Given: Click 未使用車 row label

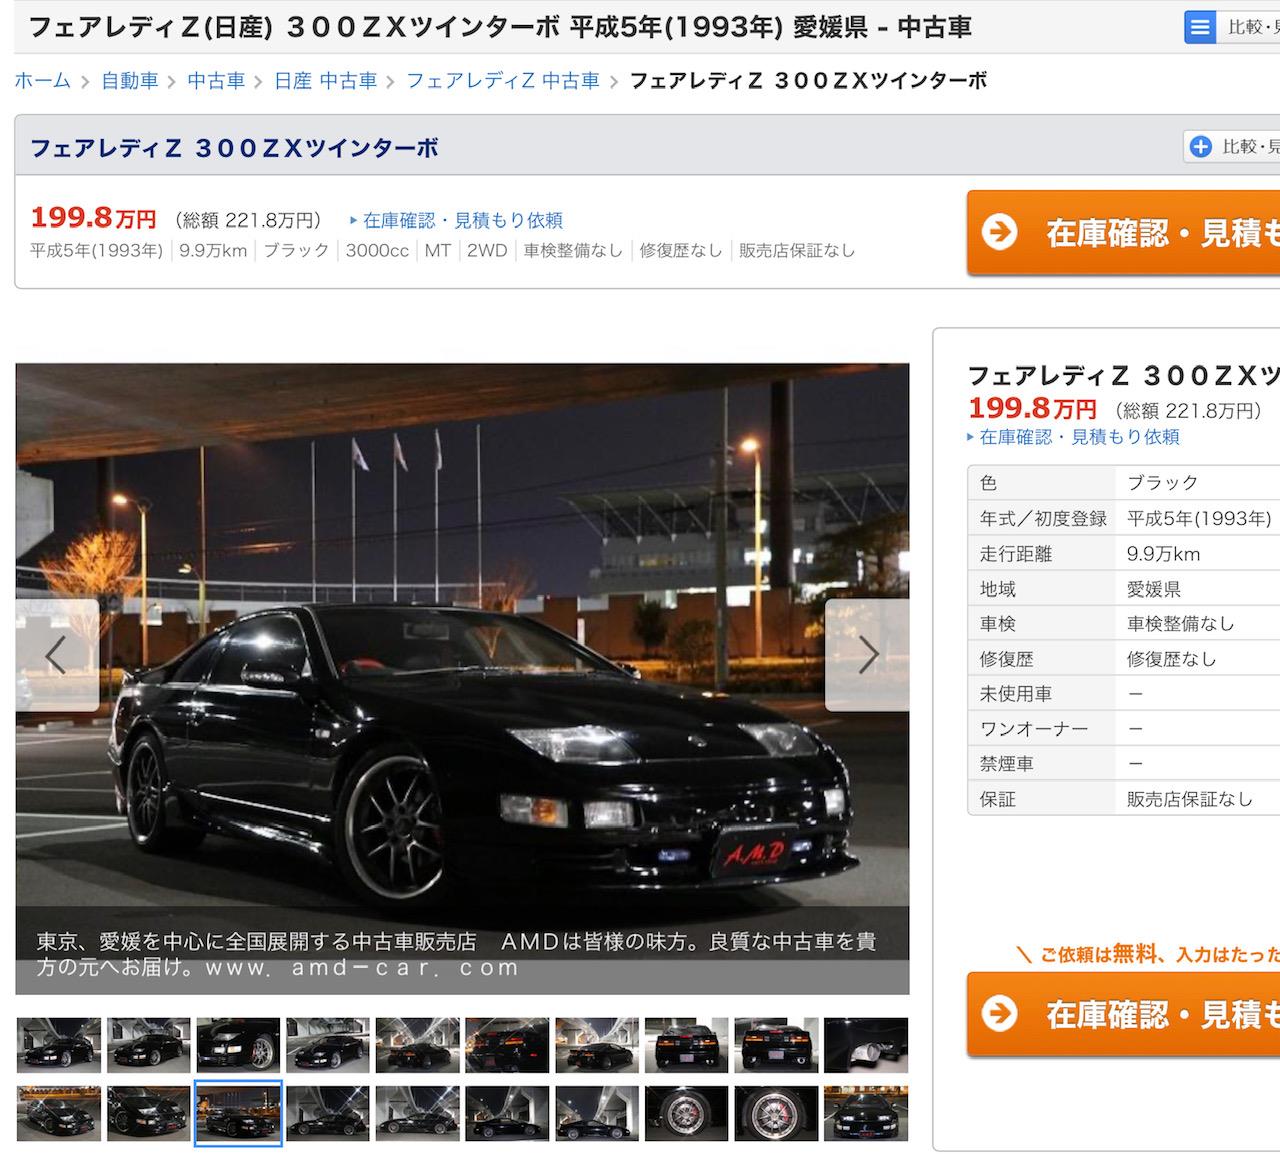Looking at the screenshot, I should click(1016, 694).
